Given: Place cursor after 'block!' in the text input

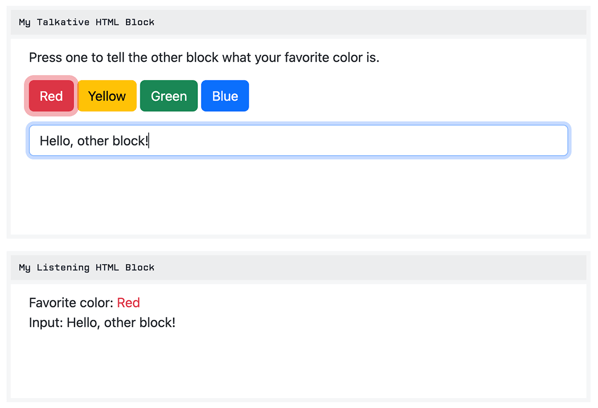Looking at the screenshot, I should pyautogui.click(x=149, y=141).
